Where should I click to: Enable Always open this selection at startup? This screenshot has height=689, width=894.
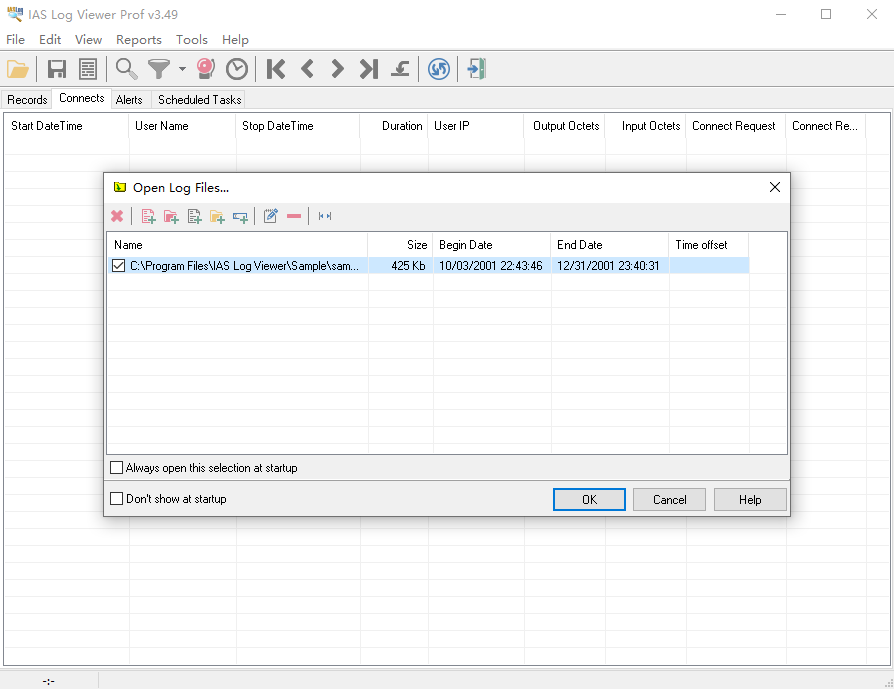click(x=117, y=468)
